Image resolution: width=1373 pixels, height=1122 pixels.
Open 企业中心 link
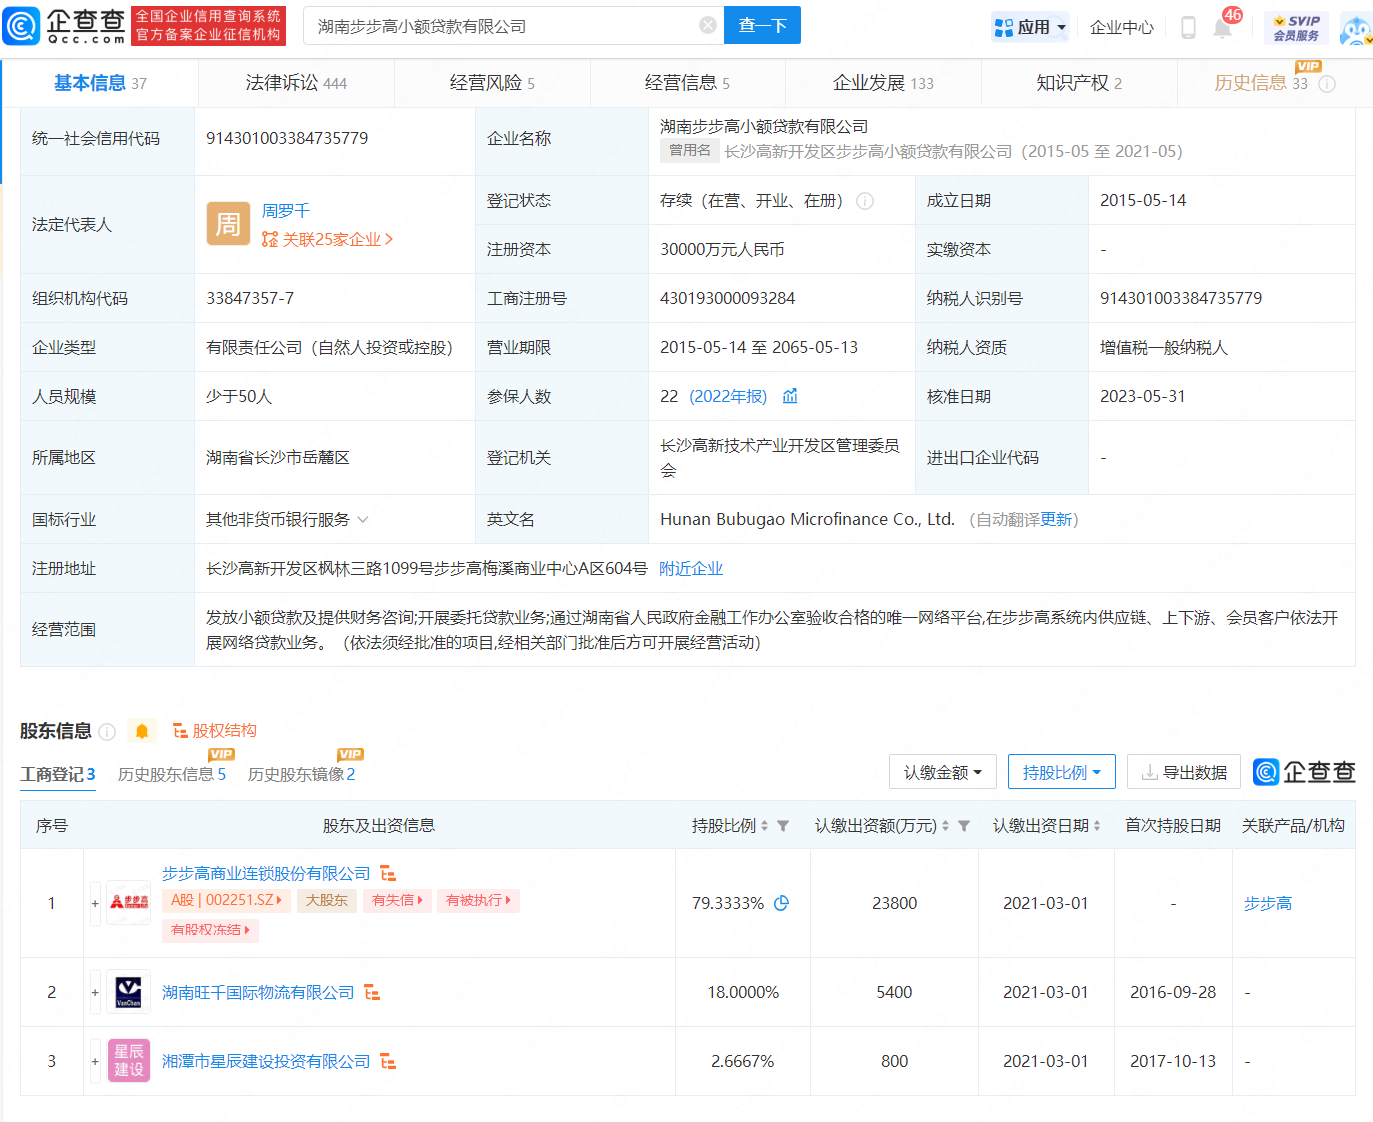[x=1121, y=27]
